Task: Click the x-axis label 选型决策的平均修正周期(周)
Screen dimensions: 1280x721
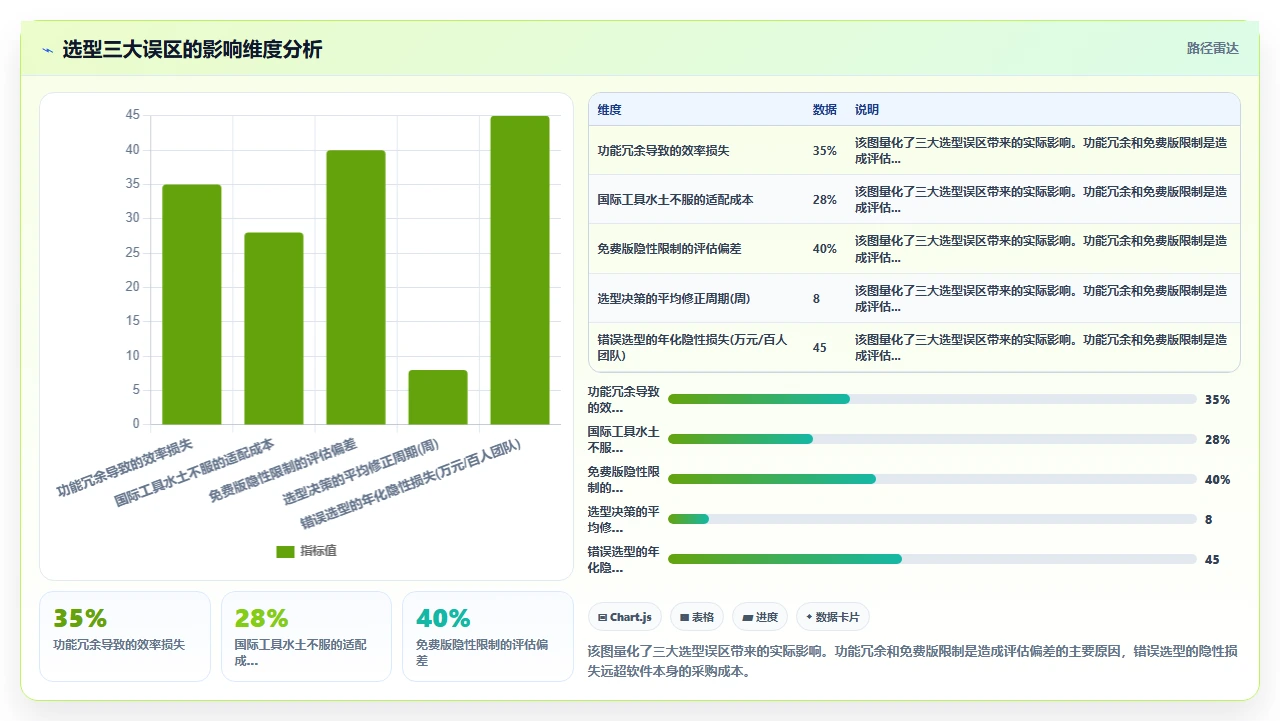Action: coord(361,470)
